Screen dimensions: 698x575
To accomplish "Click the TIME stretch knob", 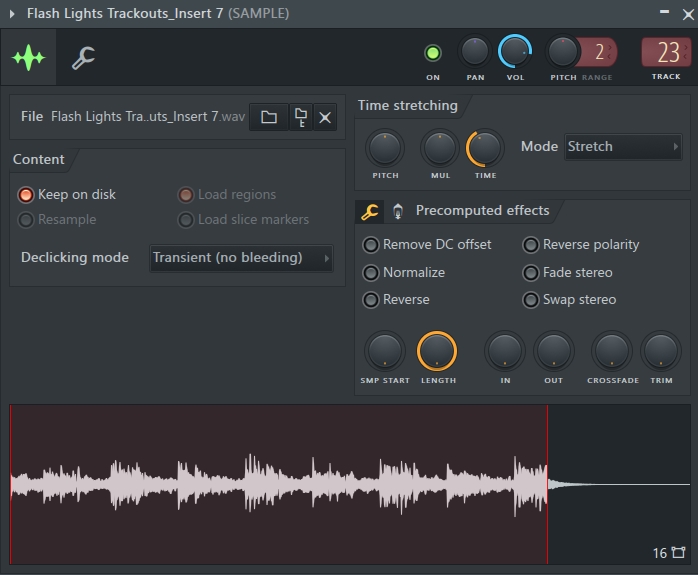I will click(x=485, y=148).
